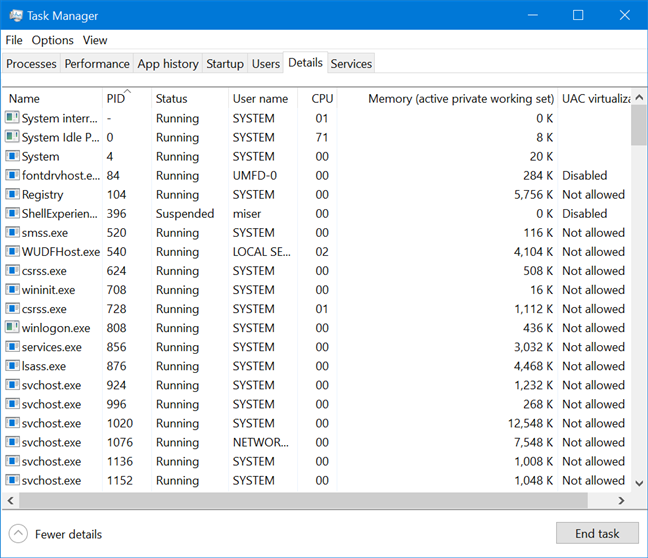648x558 pixels.
Task: Switch to the Processes tab
Action: (31, 64)
